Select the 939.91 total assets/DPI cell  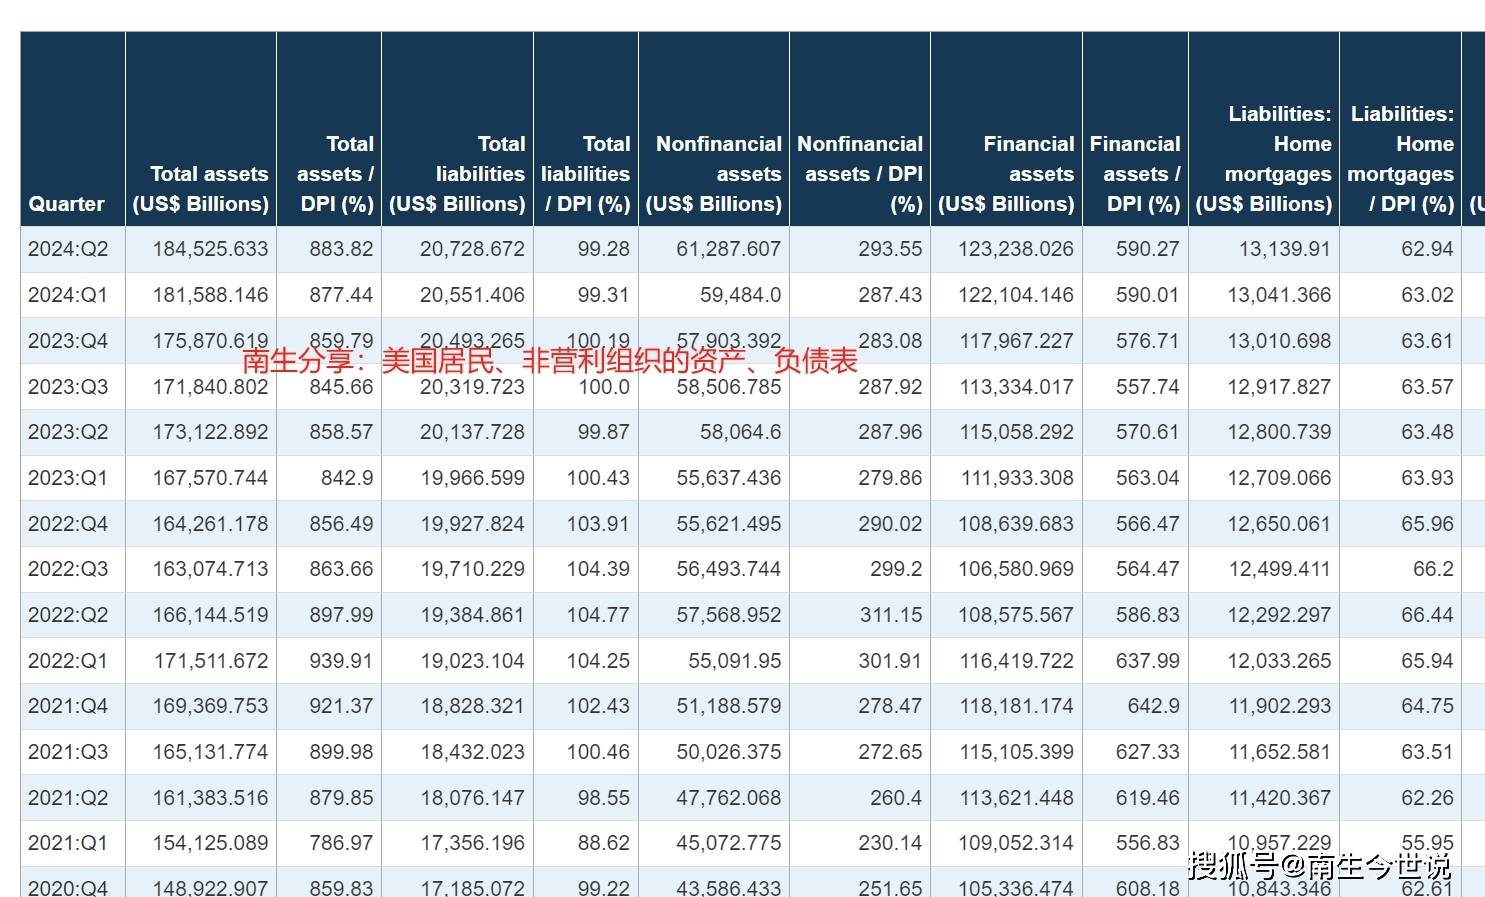coord(341,661)
